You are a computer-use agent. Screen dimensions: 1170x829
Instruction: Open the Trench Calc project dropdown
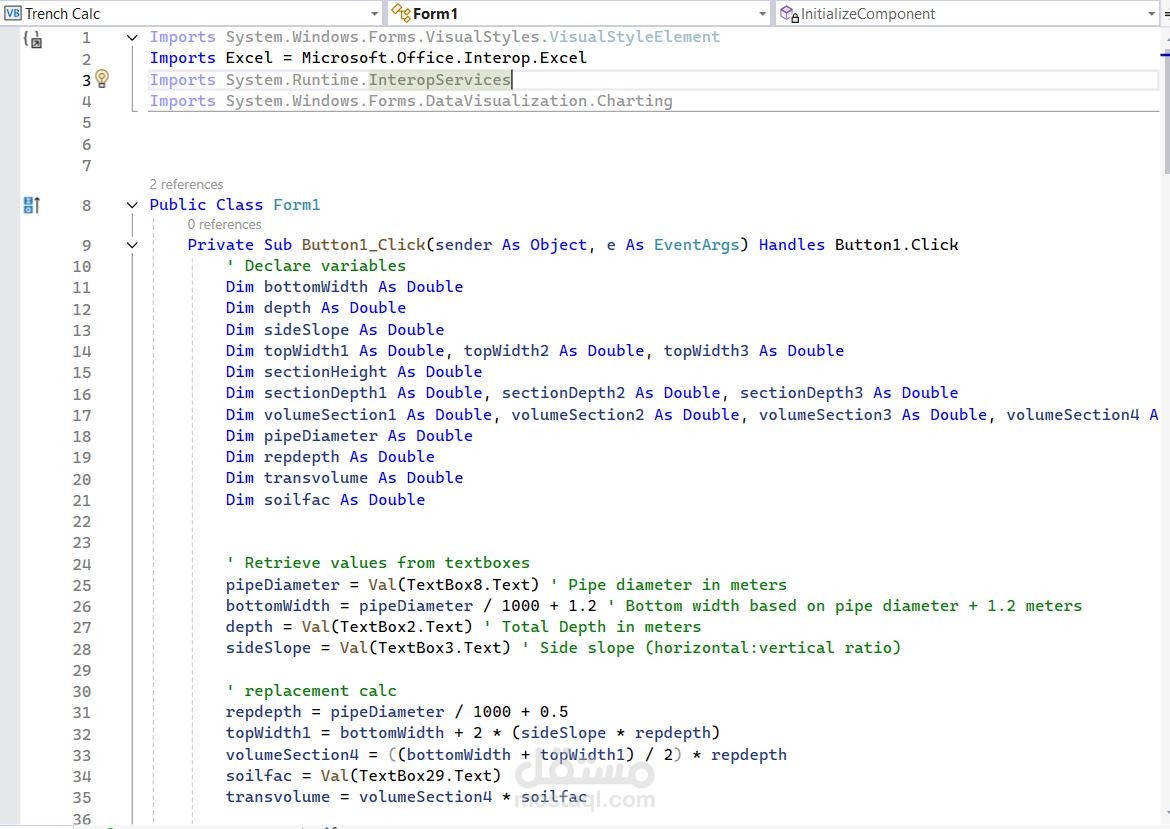click(x=375, y=13)
